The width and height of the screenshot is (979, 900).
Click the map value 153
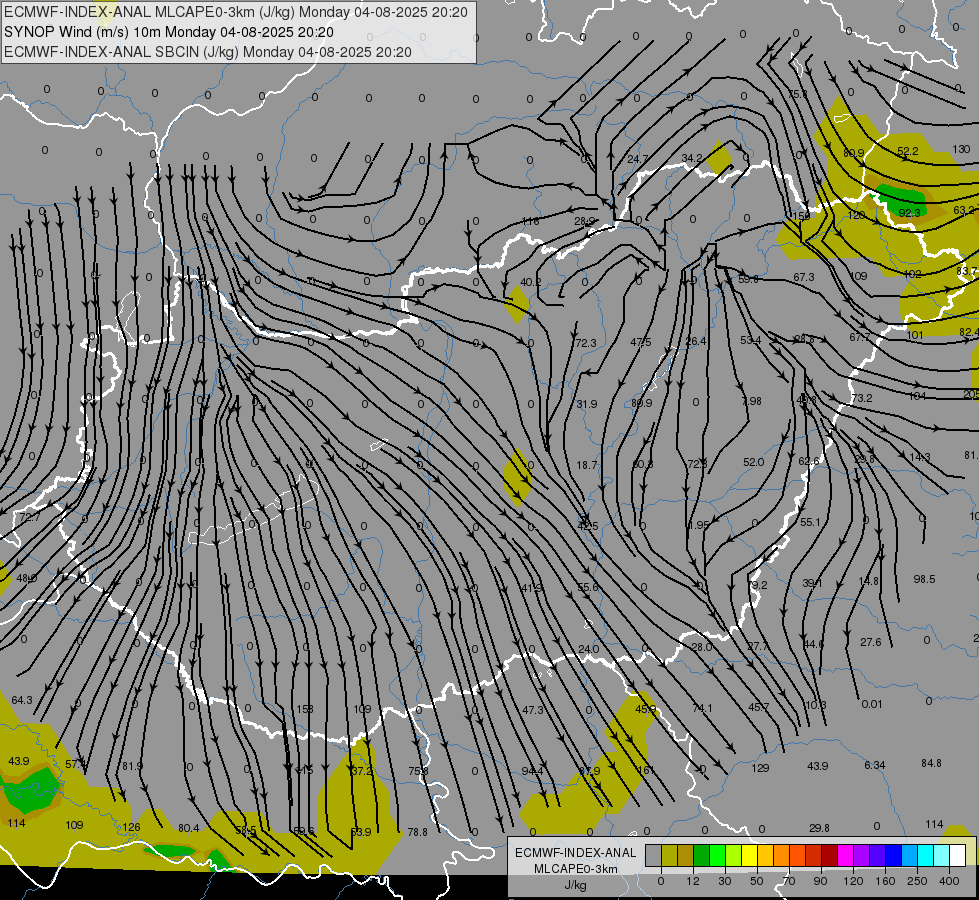305,709
